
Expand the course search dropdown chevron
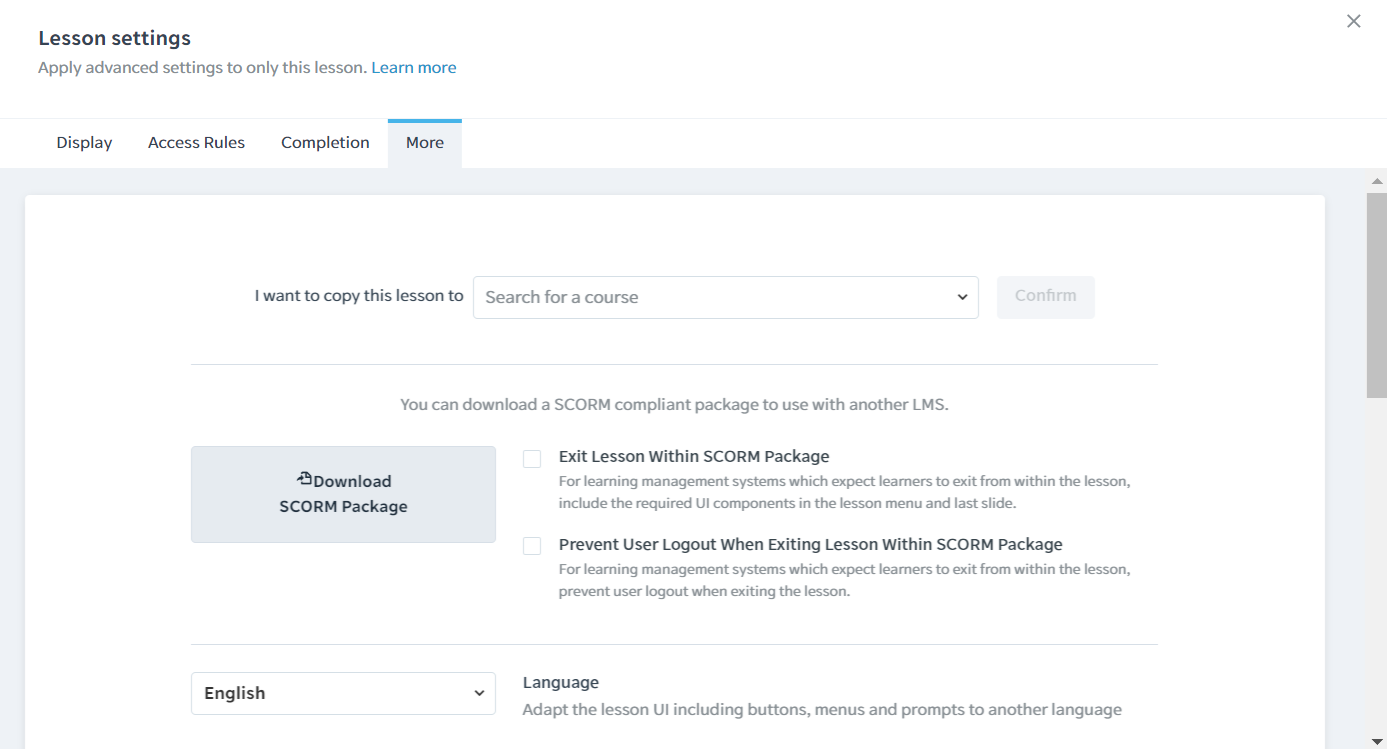tap(962, 297)
